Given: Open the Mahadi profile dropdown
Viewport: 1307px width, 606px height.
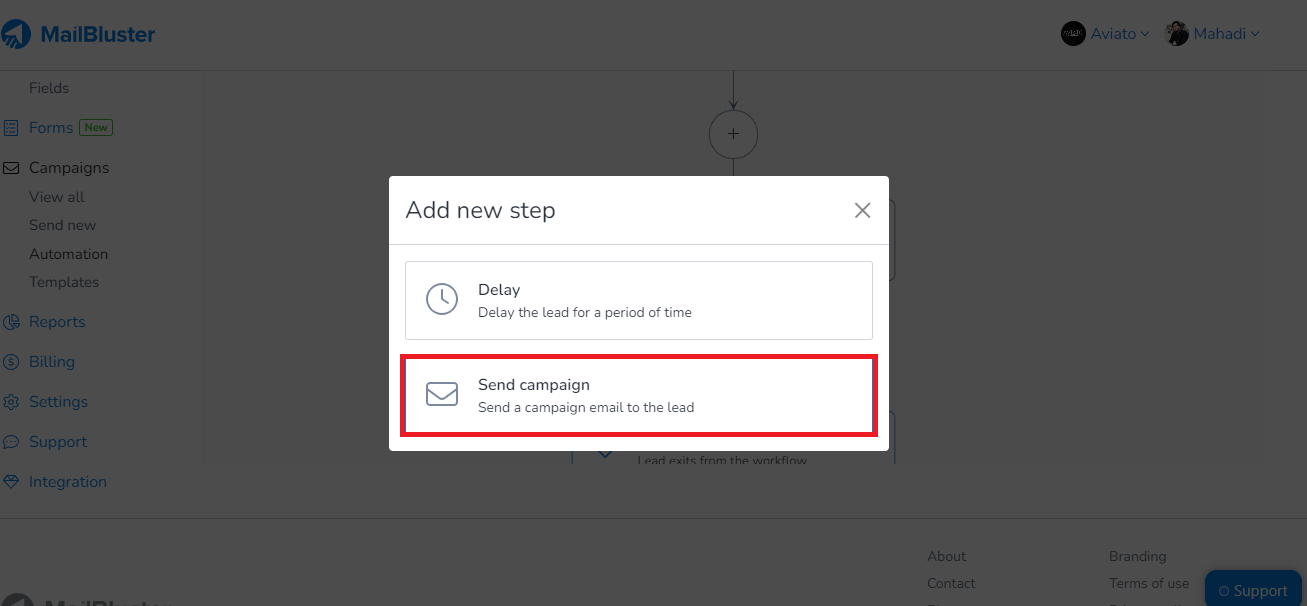Looking at the screenshot, I should 1213,33.
